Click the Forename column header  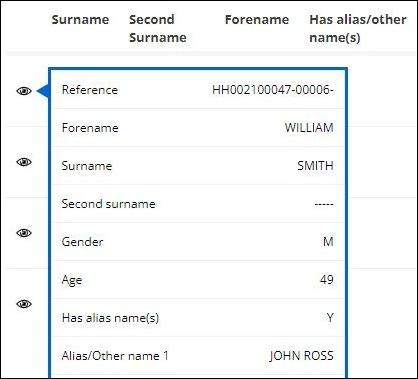pyautogui.click(x=257, y=19)
